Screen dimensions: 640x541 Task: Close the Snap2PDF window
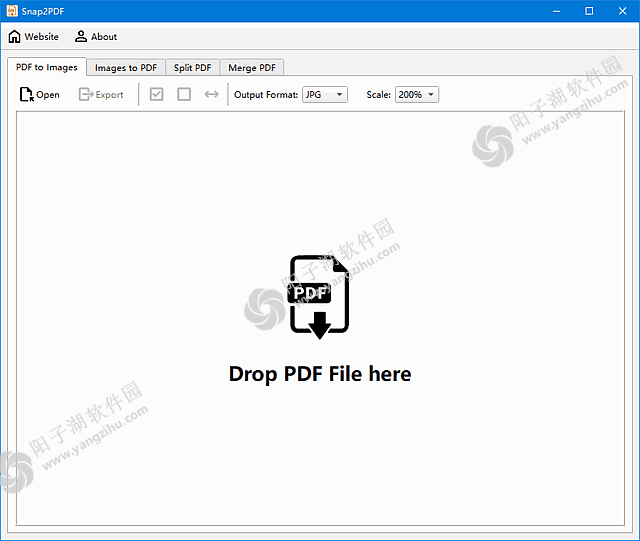pyautogui.click(x=622, y=11)
